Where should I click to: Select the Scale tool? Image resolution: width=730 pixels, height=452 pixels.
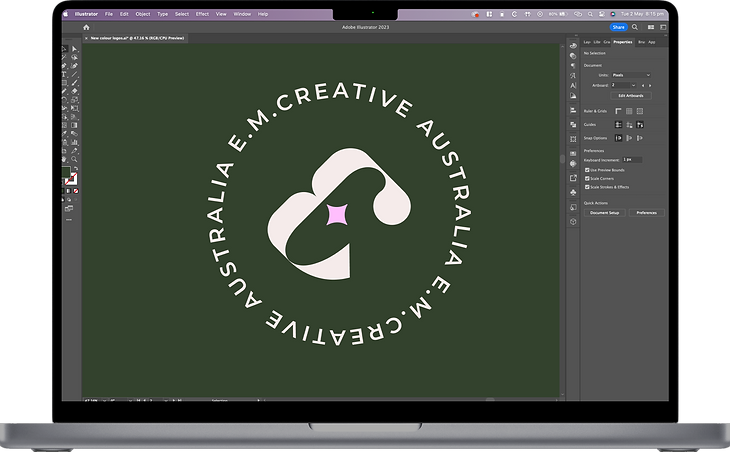(74, 99)
